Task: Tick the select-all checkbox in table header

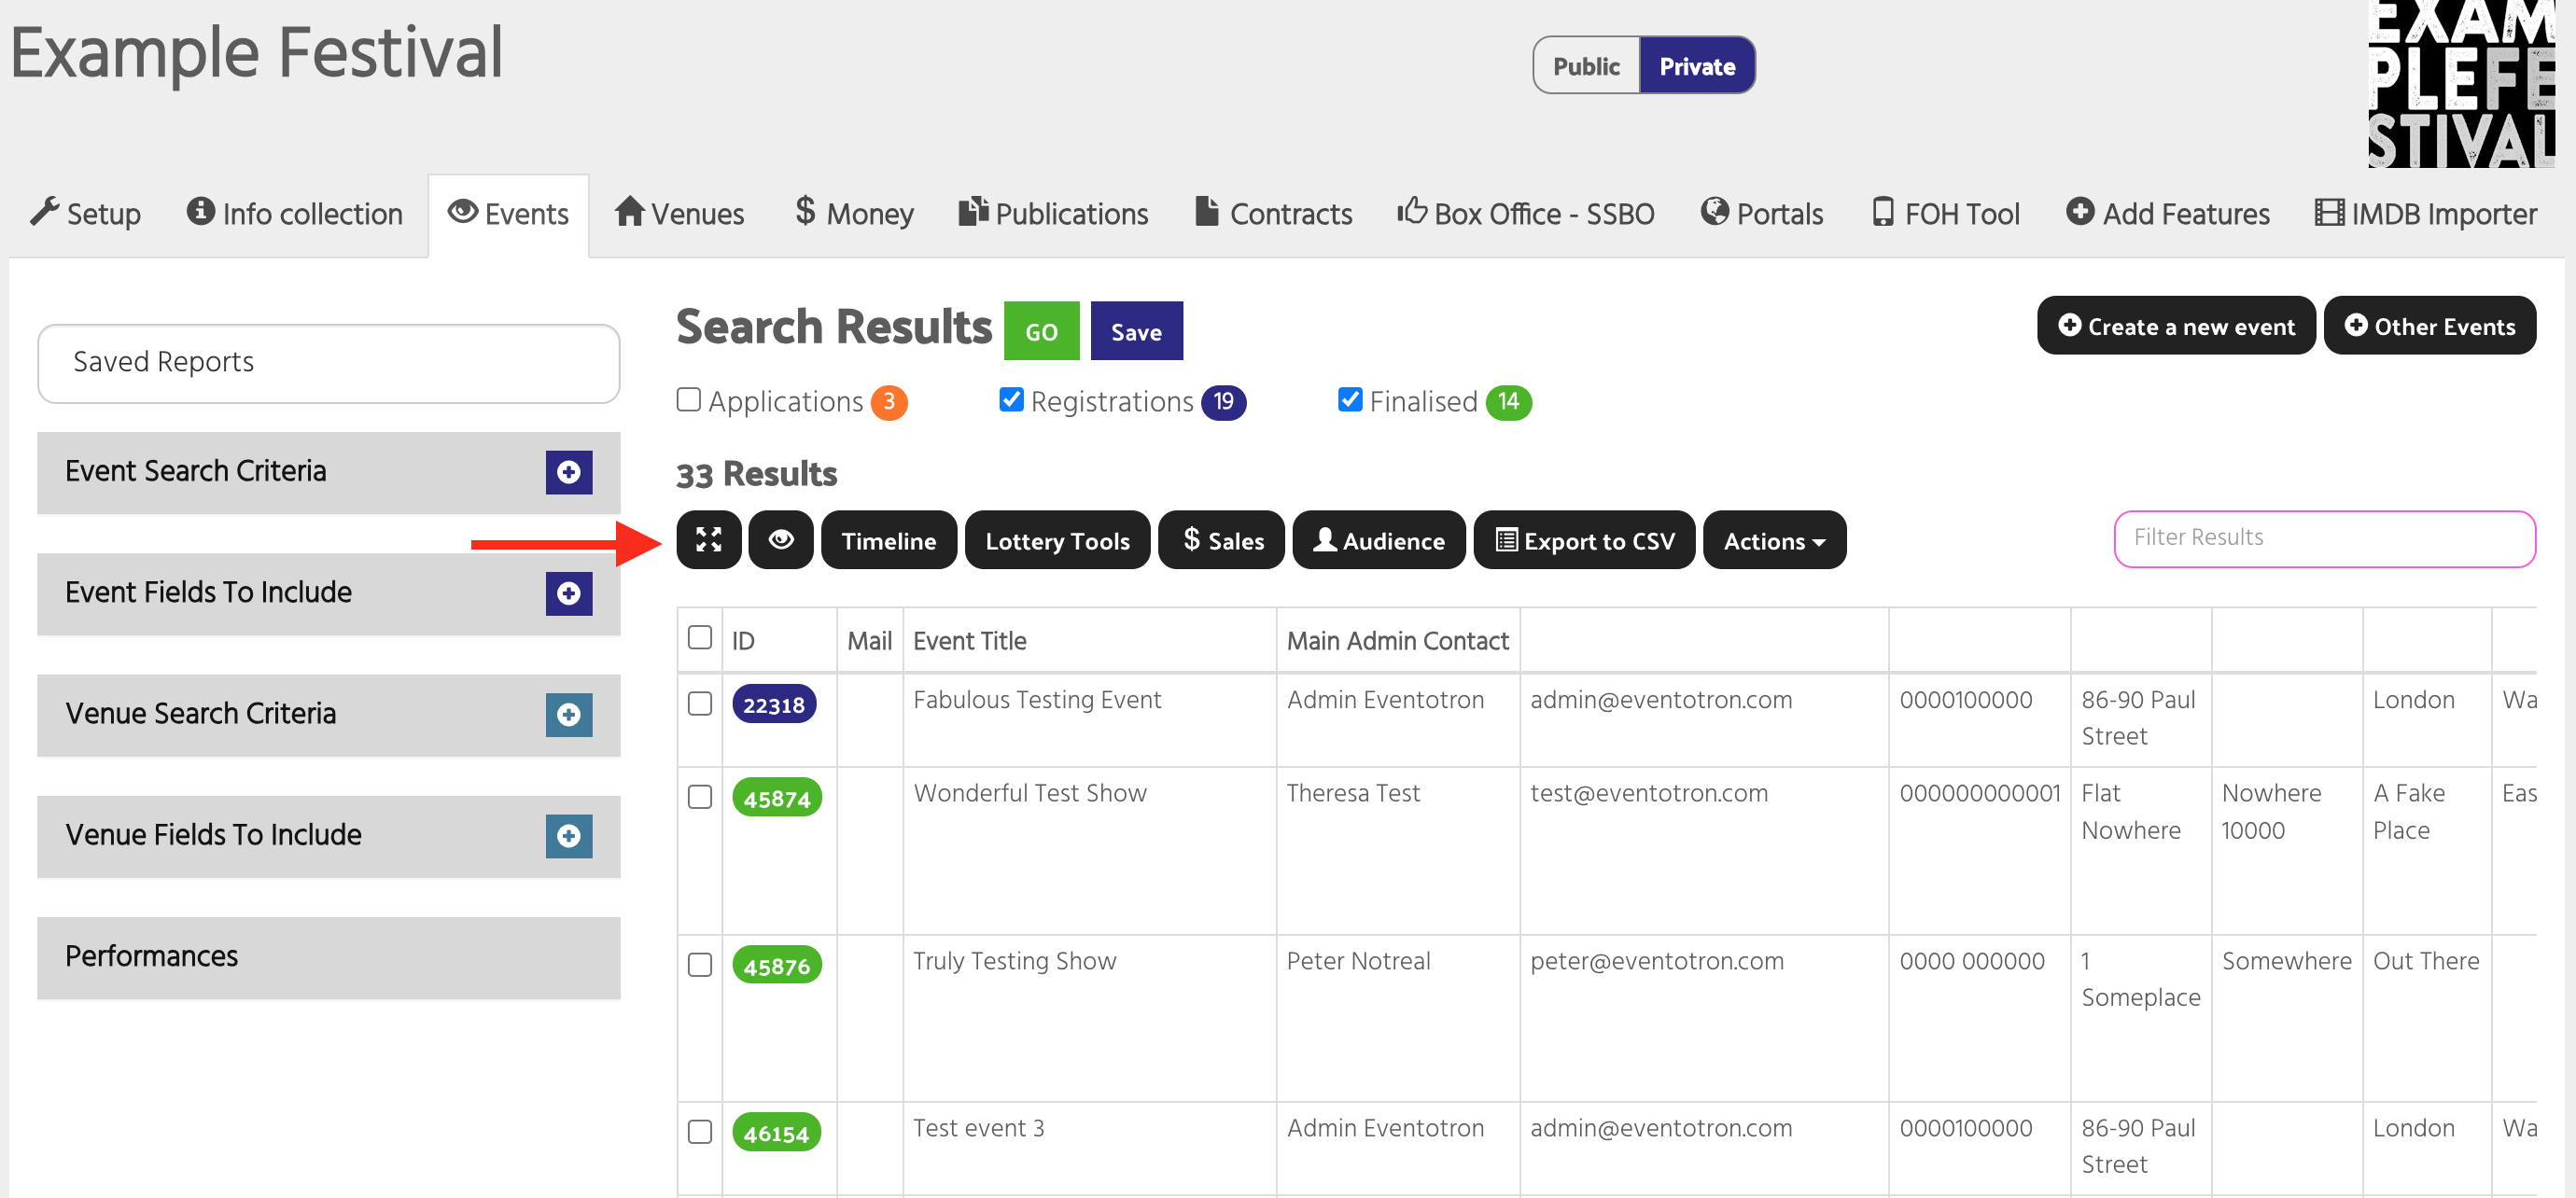Action: [x=700, y=637]
